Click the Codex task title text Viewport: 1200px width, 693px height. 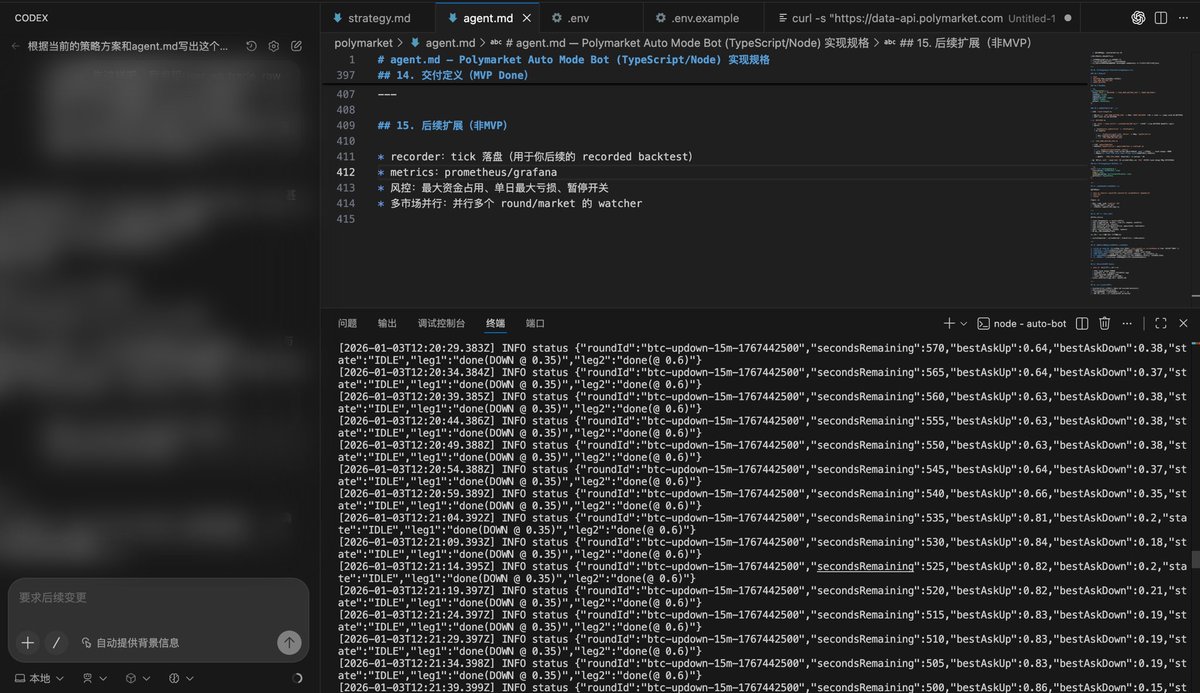127,46
